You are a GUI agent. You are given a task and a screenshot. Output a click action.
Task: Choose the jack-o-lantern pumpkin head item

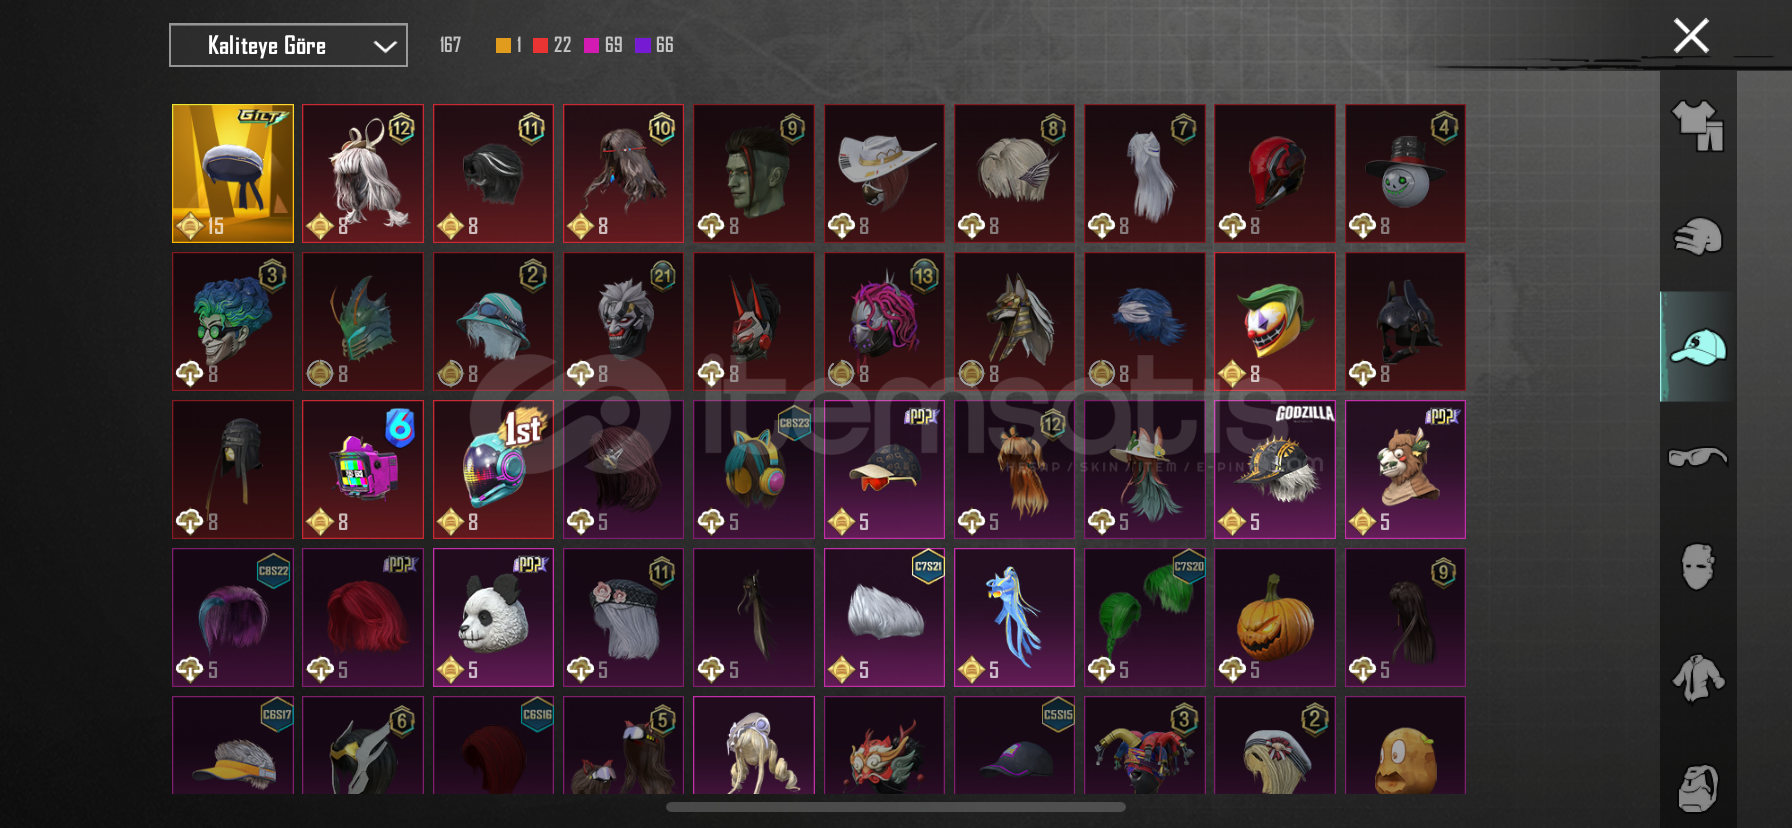click(x=1275, y=617)
